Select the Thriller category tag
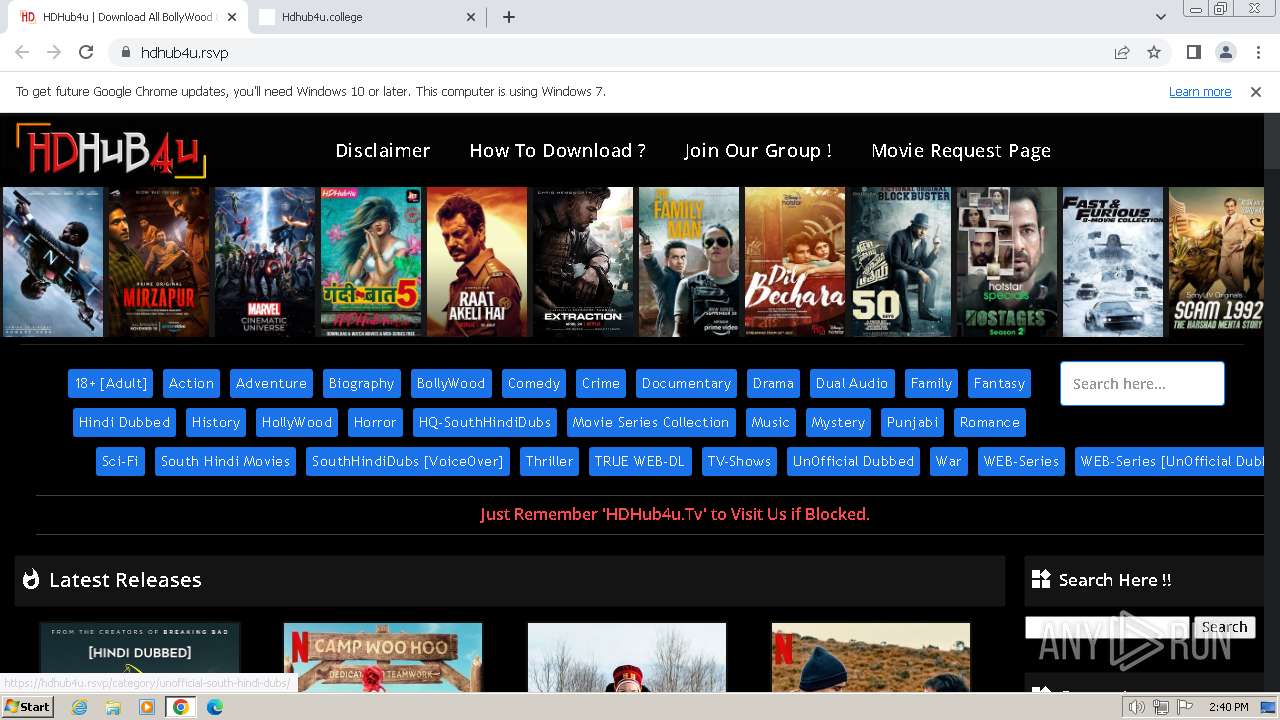 point(550,461)
